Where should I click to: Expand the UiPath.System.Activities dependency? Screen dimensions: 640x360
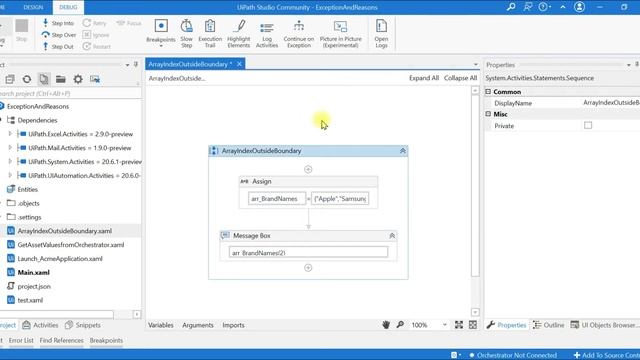tap(10, 162)
